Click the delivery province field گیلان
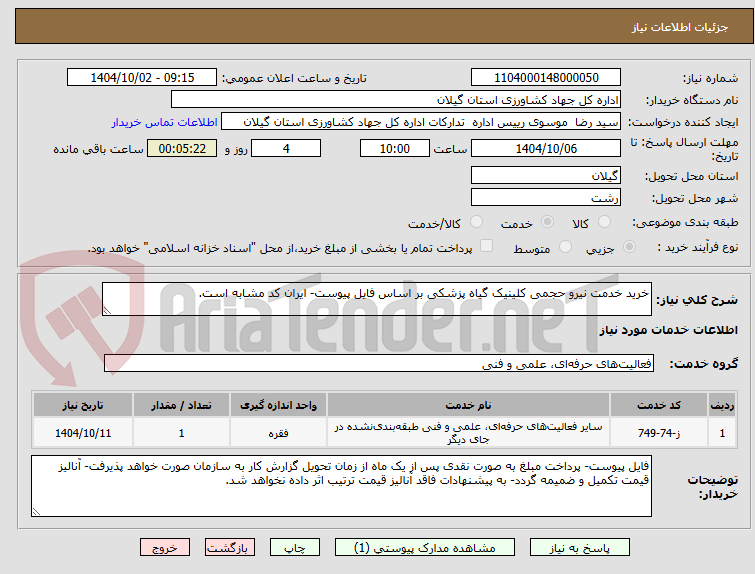 (546, 175)
